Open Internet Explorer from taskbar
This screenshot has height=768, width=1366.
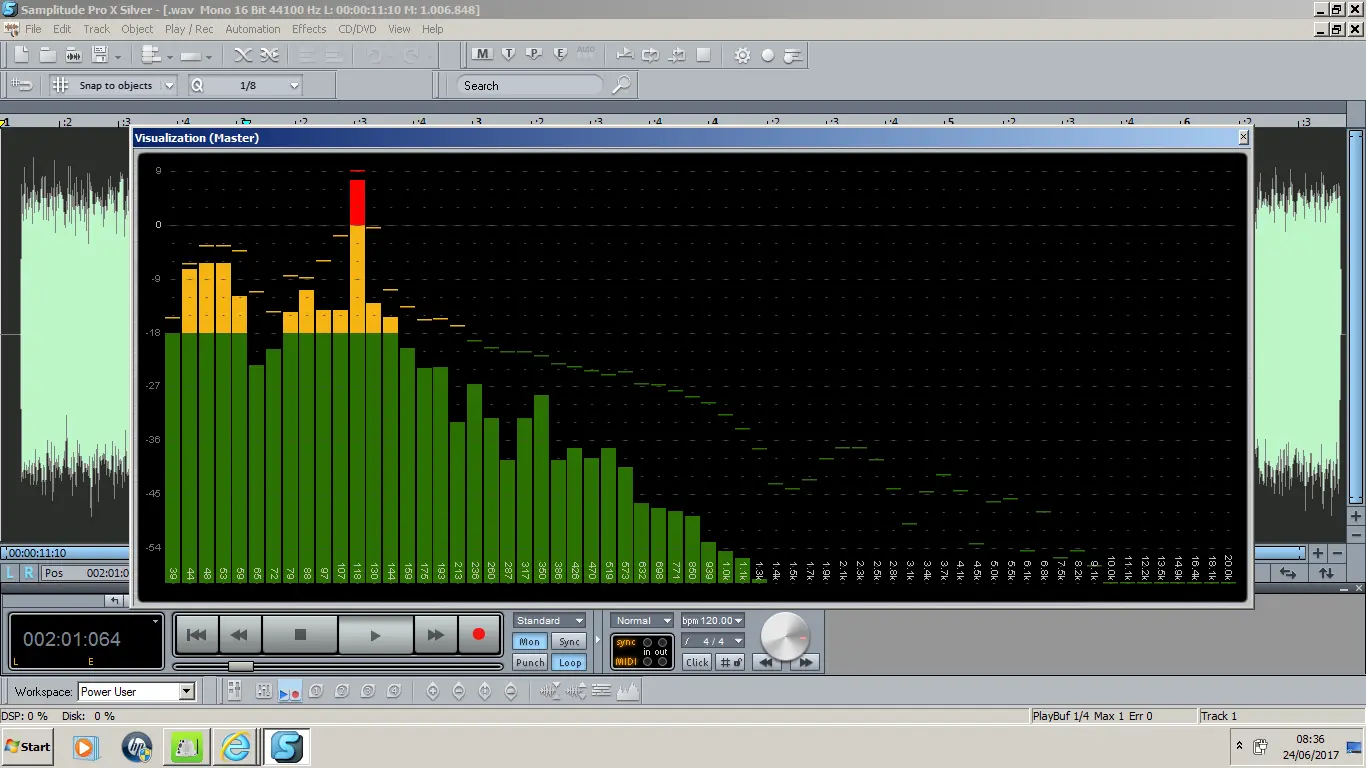tap(236, 747)
